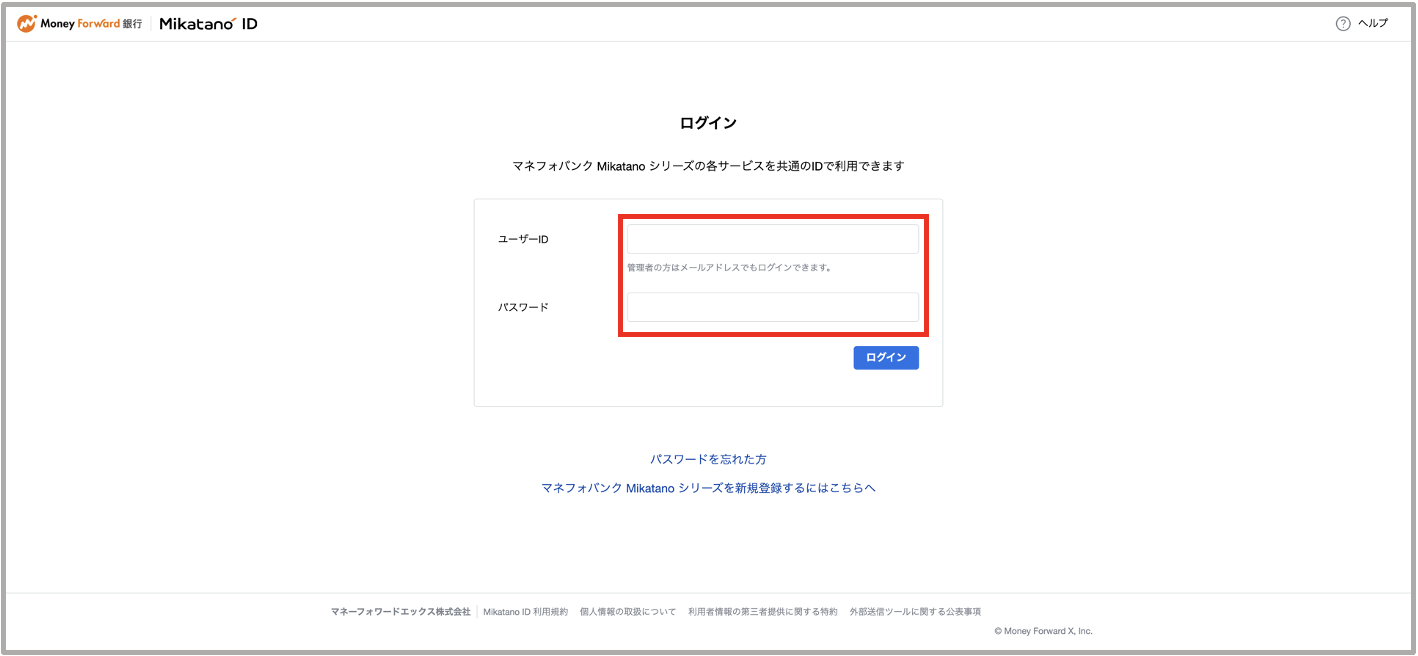
Task: Click the マネーフォワードエックス株式会社 footer text
Action: tap(400, 612)
